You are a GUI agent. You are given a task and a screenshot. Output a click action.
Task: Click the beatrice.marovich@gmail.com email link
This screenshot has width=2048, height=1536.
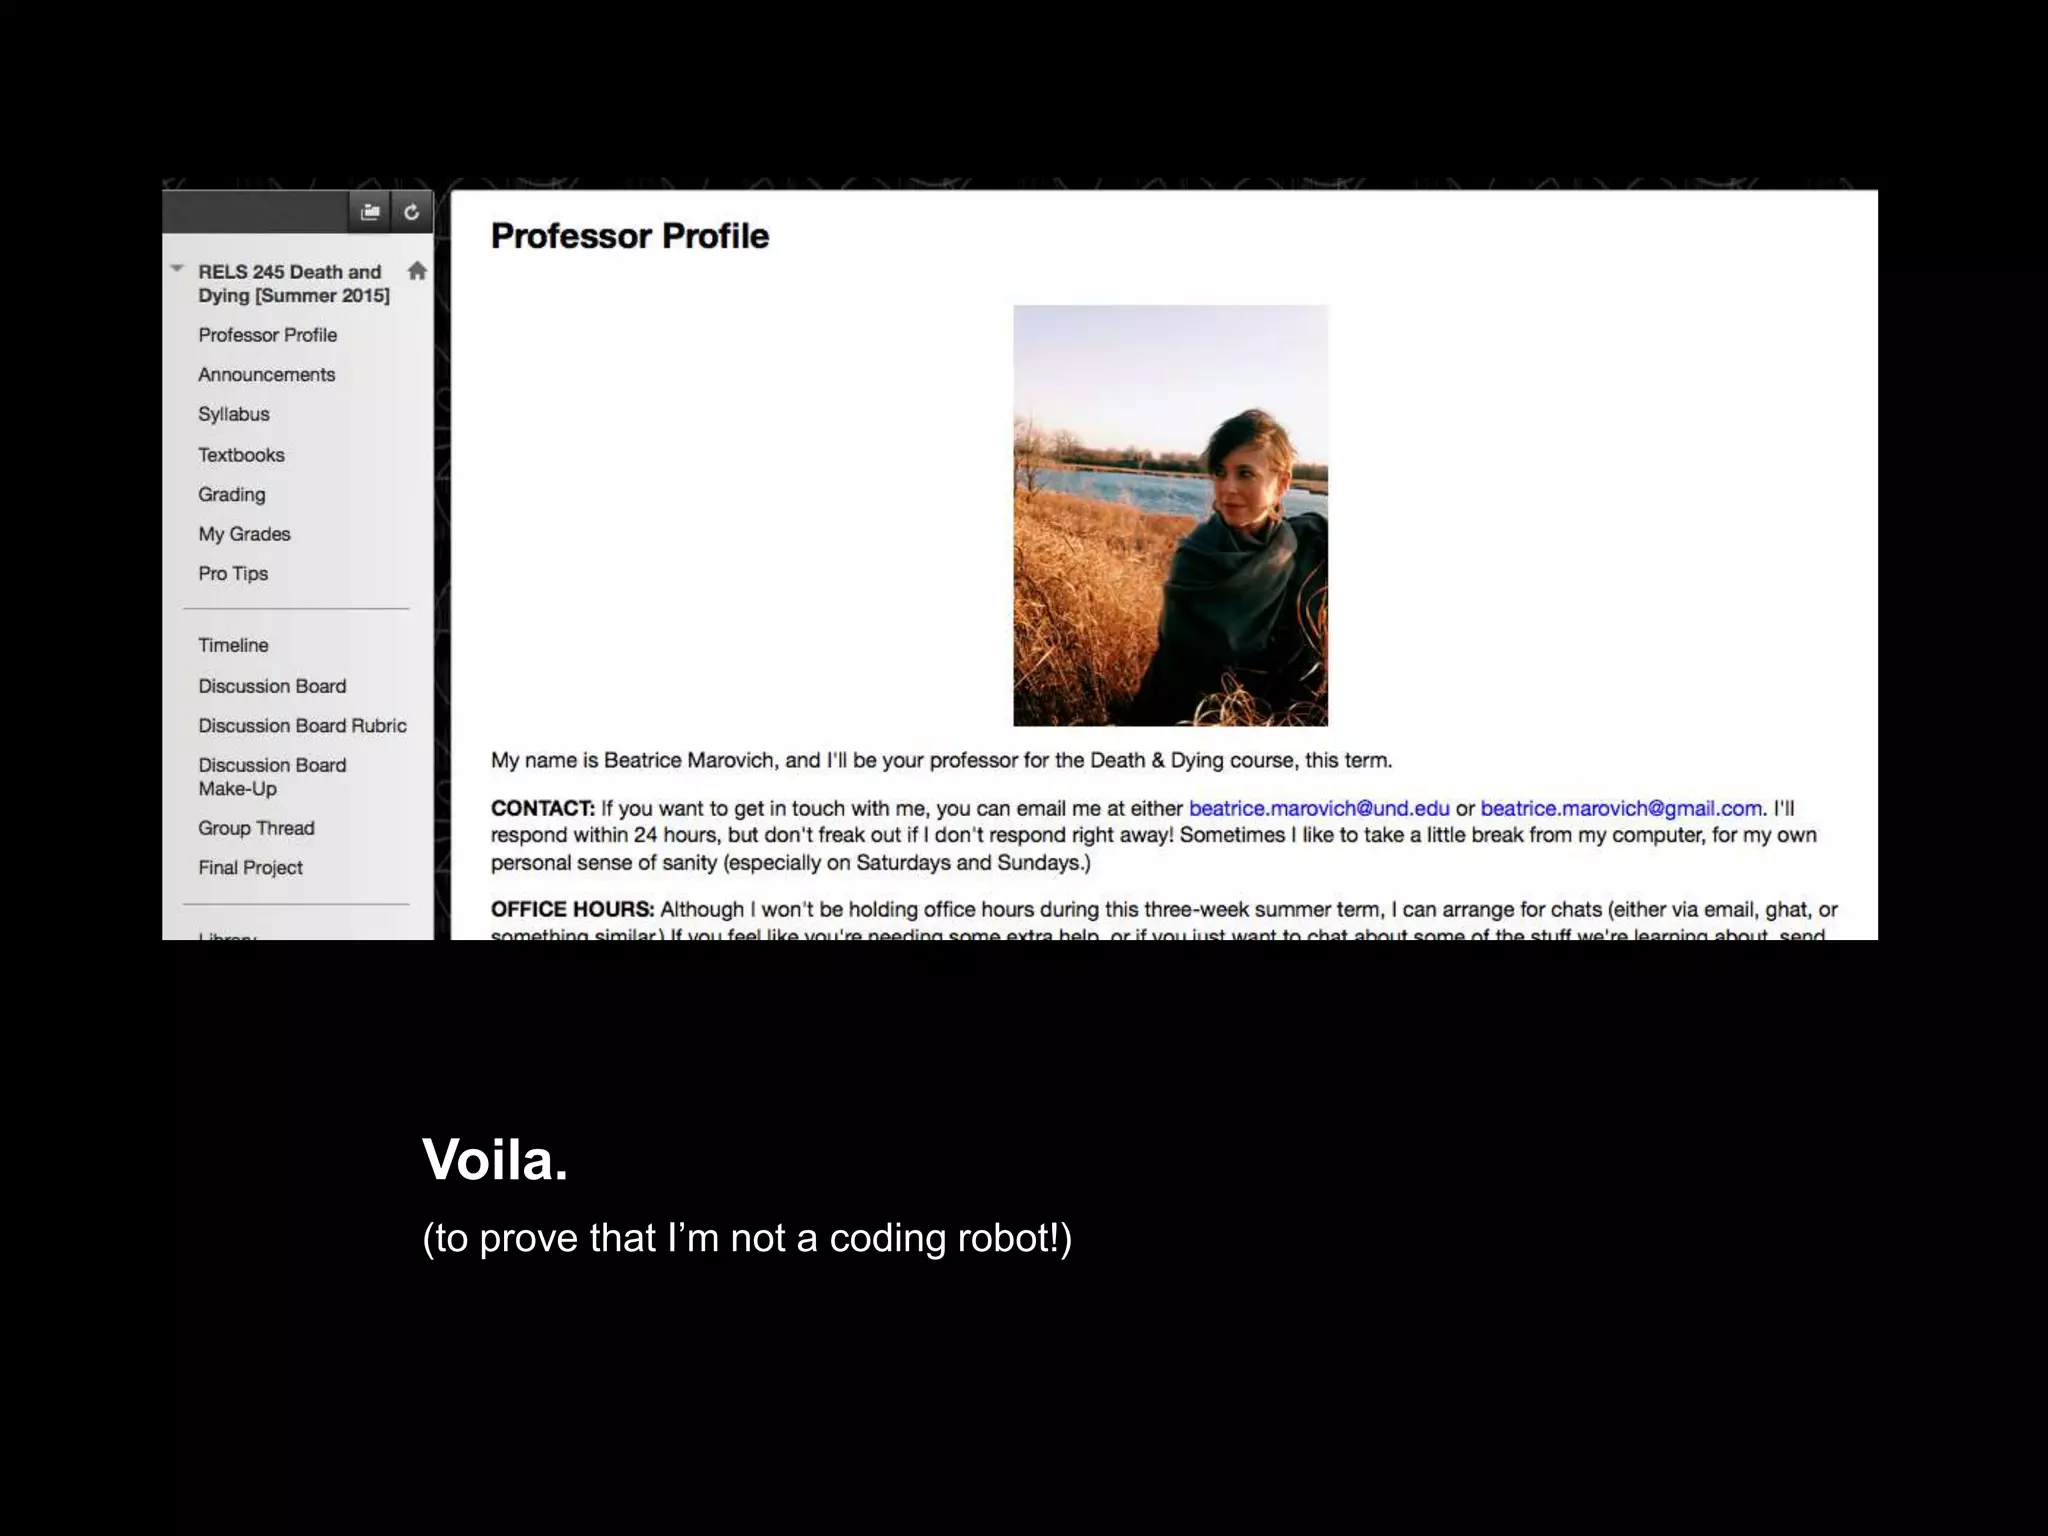coord(1621,808)
